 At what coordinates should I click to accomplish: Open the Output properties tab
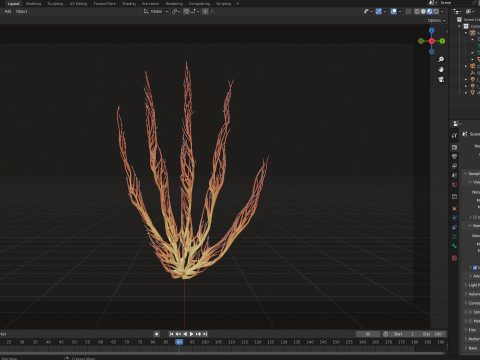click(454, 156)
